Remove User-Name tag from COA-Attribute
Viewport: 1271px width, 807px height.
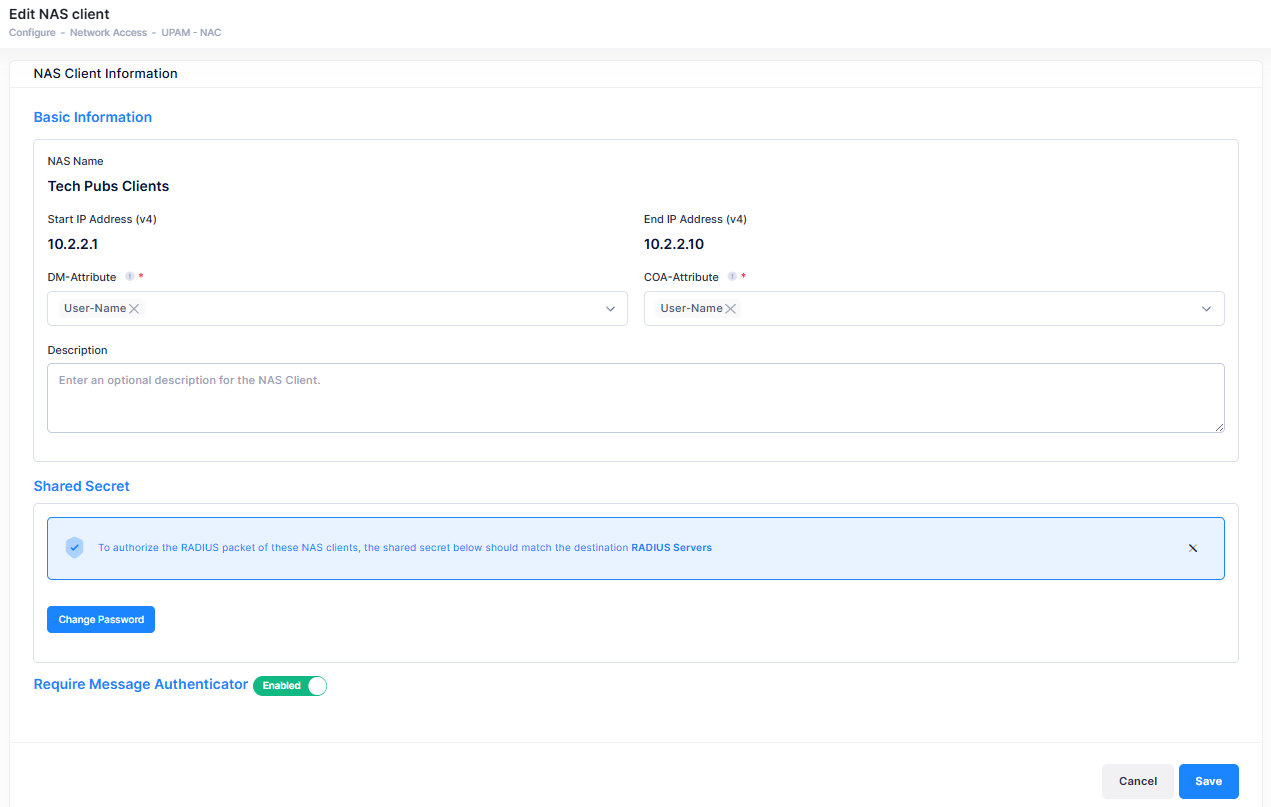click(x=731, y=309)
